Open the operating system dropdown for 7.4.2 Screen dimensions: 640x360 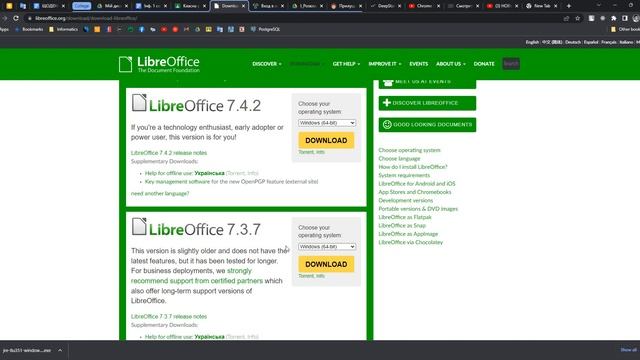click(x=327, y=123)
